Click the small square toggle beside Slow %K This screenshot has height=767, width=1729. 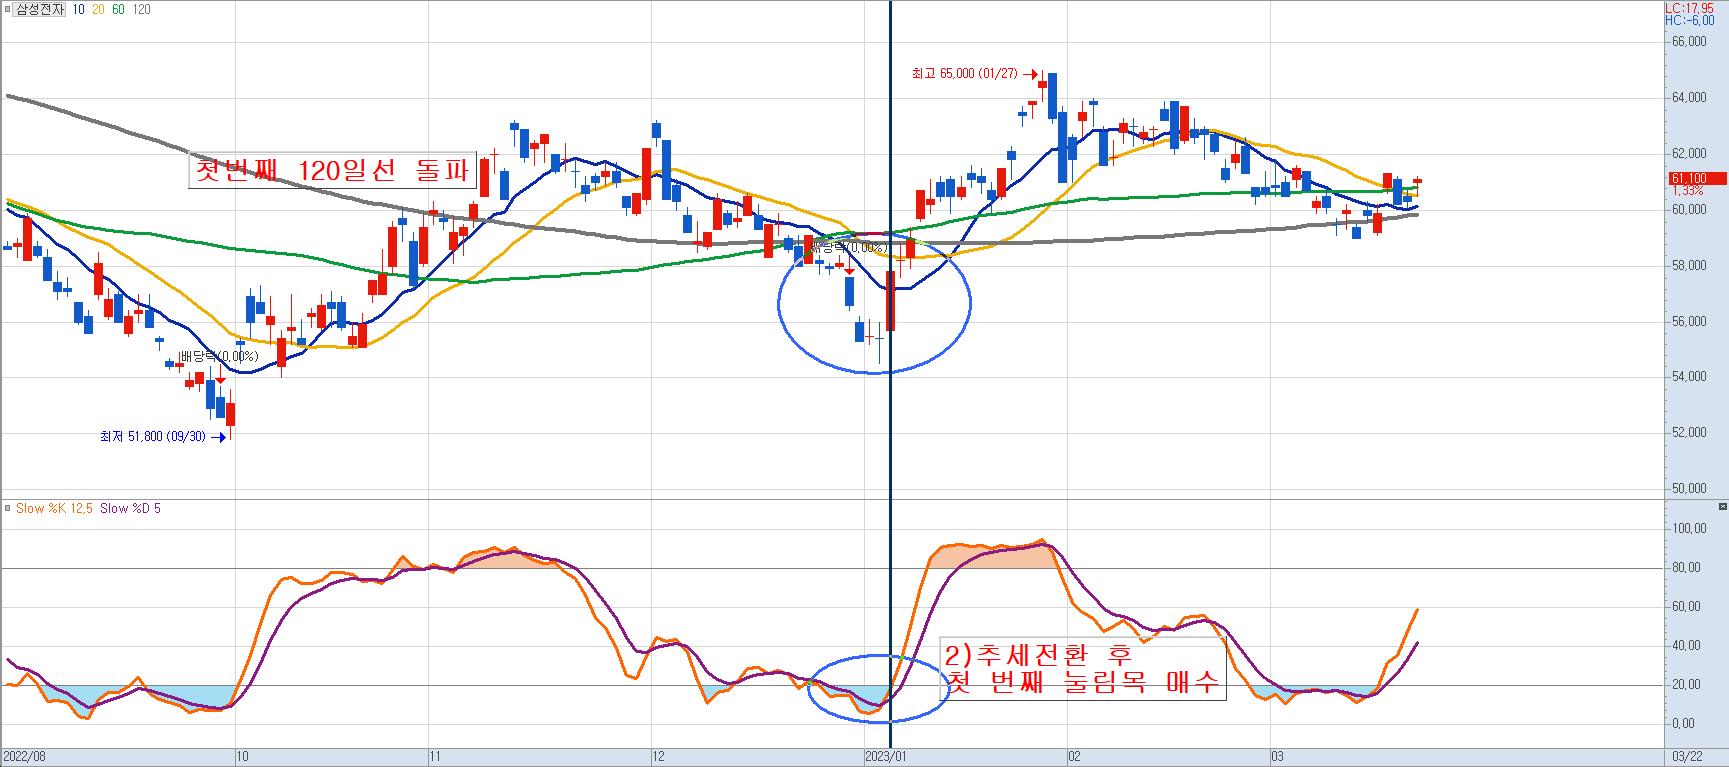coord(7,508)
